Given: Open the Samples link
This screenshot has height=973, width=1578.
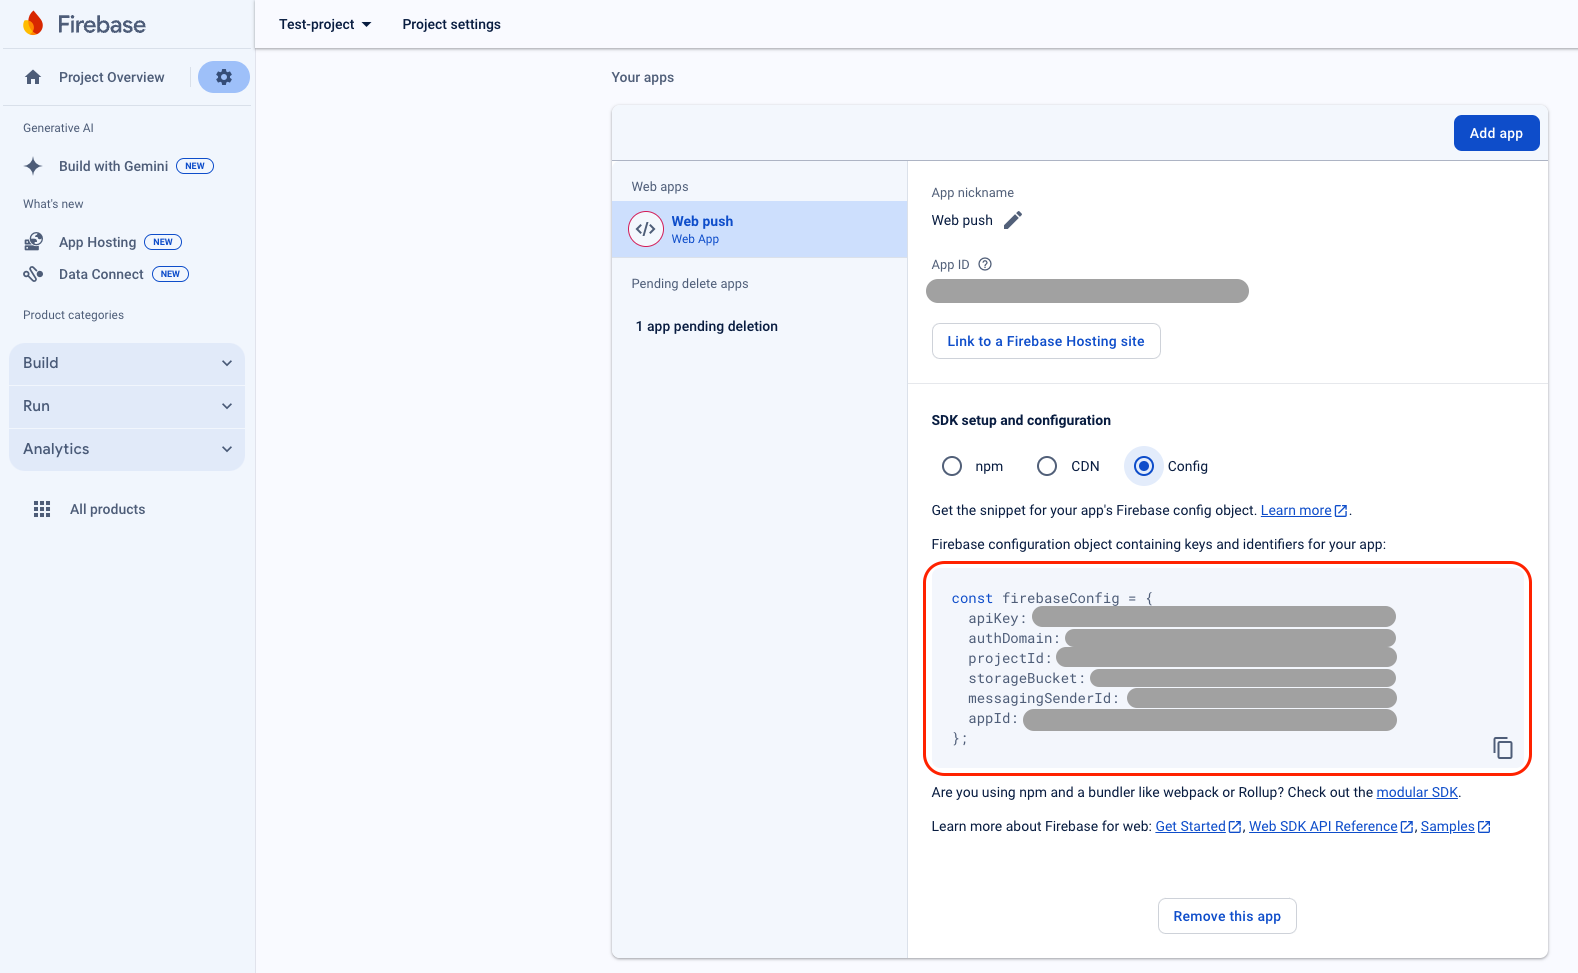Looking at the screenshot, I should 1447,826.
